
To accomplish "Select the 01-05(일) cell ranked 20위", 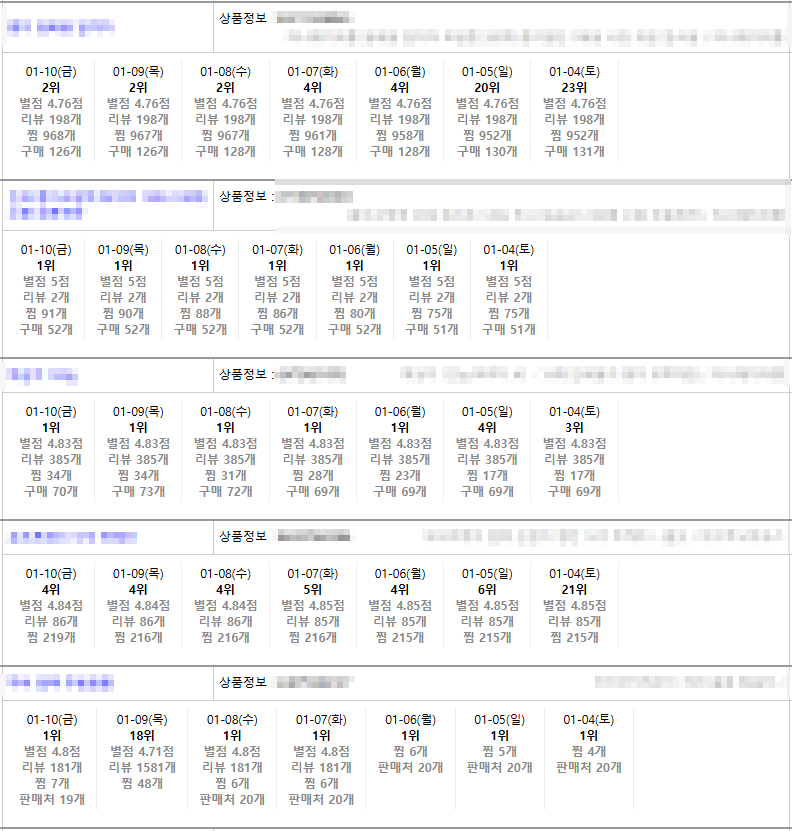I will coord(488,111).
